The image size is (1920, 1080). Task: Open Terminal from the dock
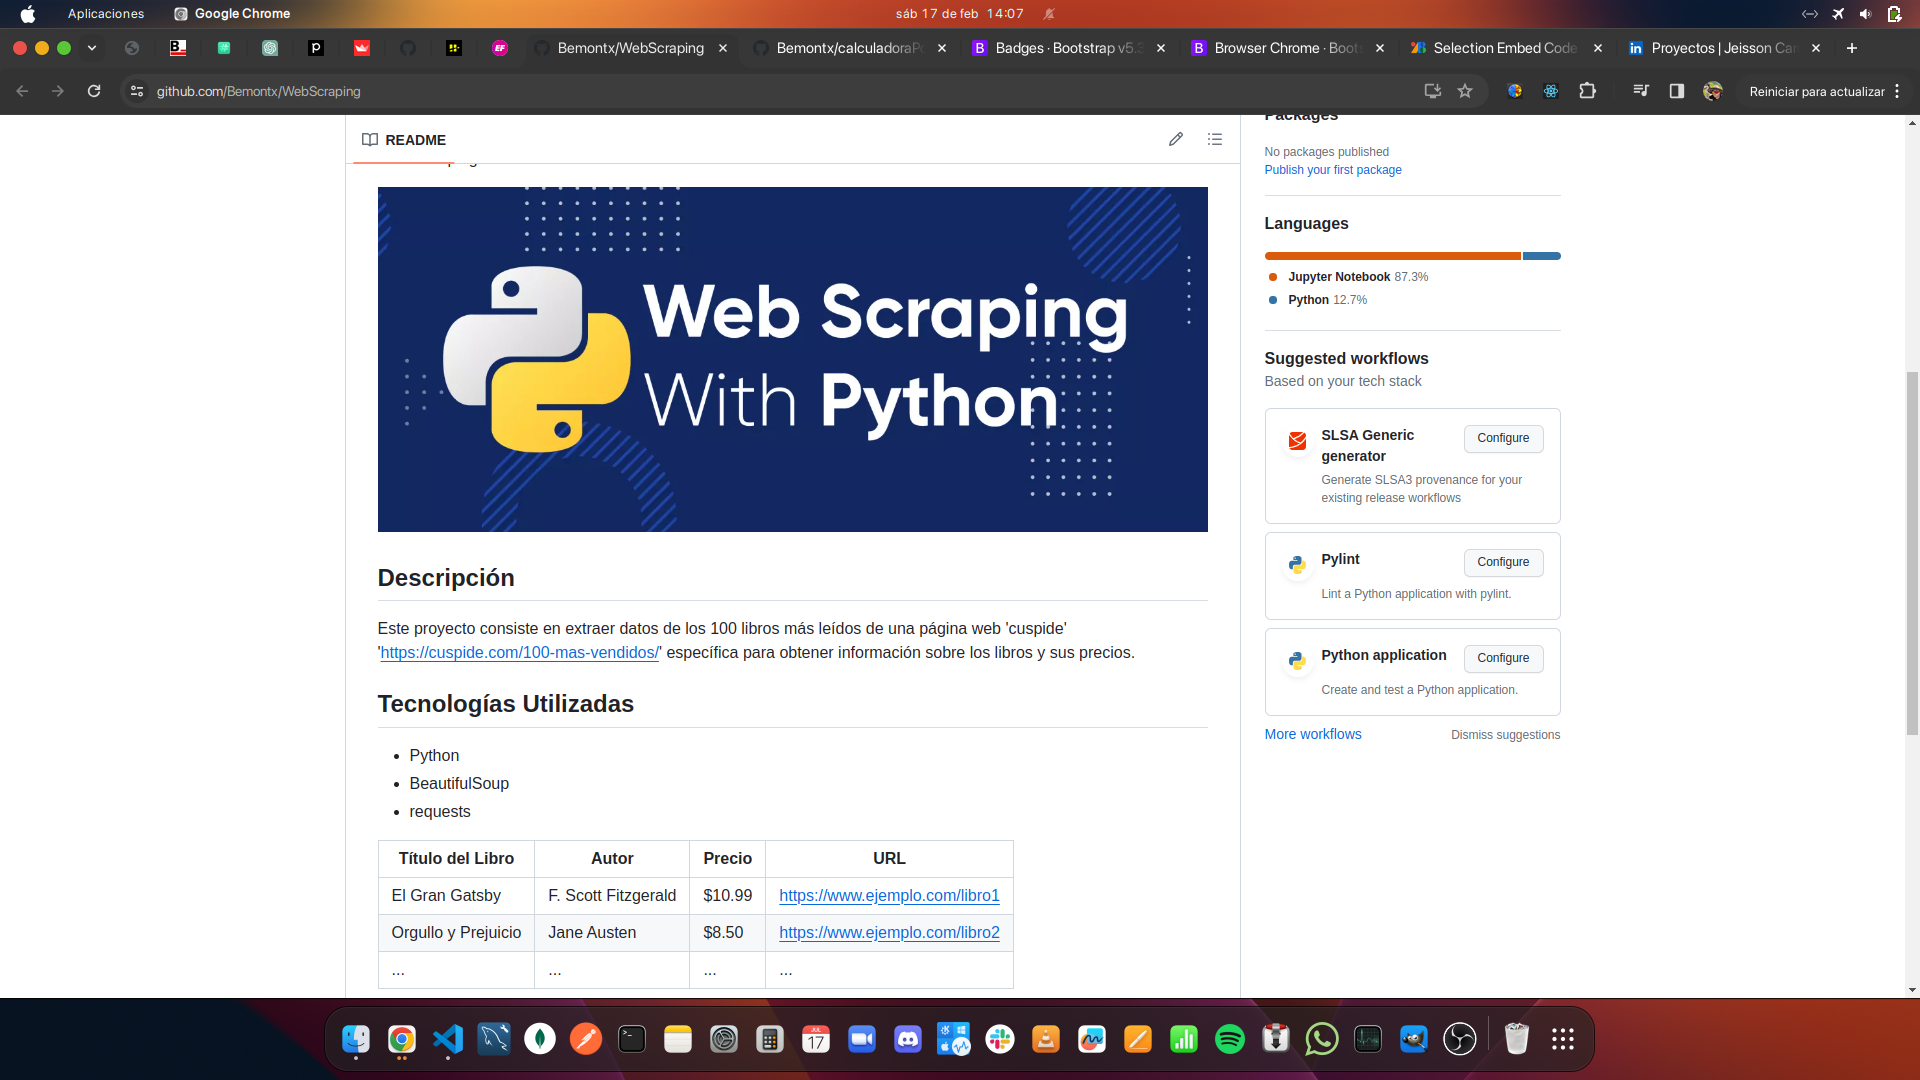632,1039
